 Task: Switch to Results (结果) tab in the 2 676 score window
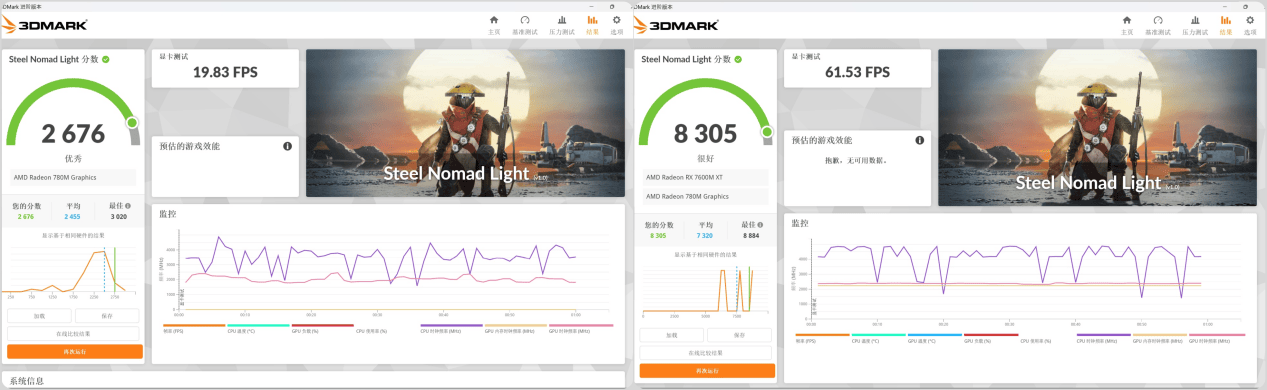click(x=592, y=24)
